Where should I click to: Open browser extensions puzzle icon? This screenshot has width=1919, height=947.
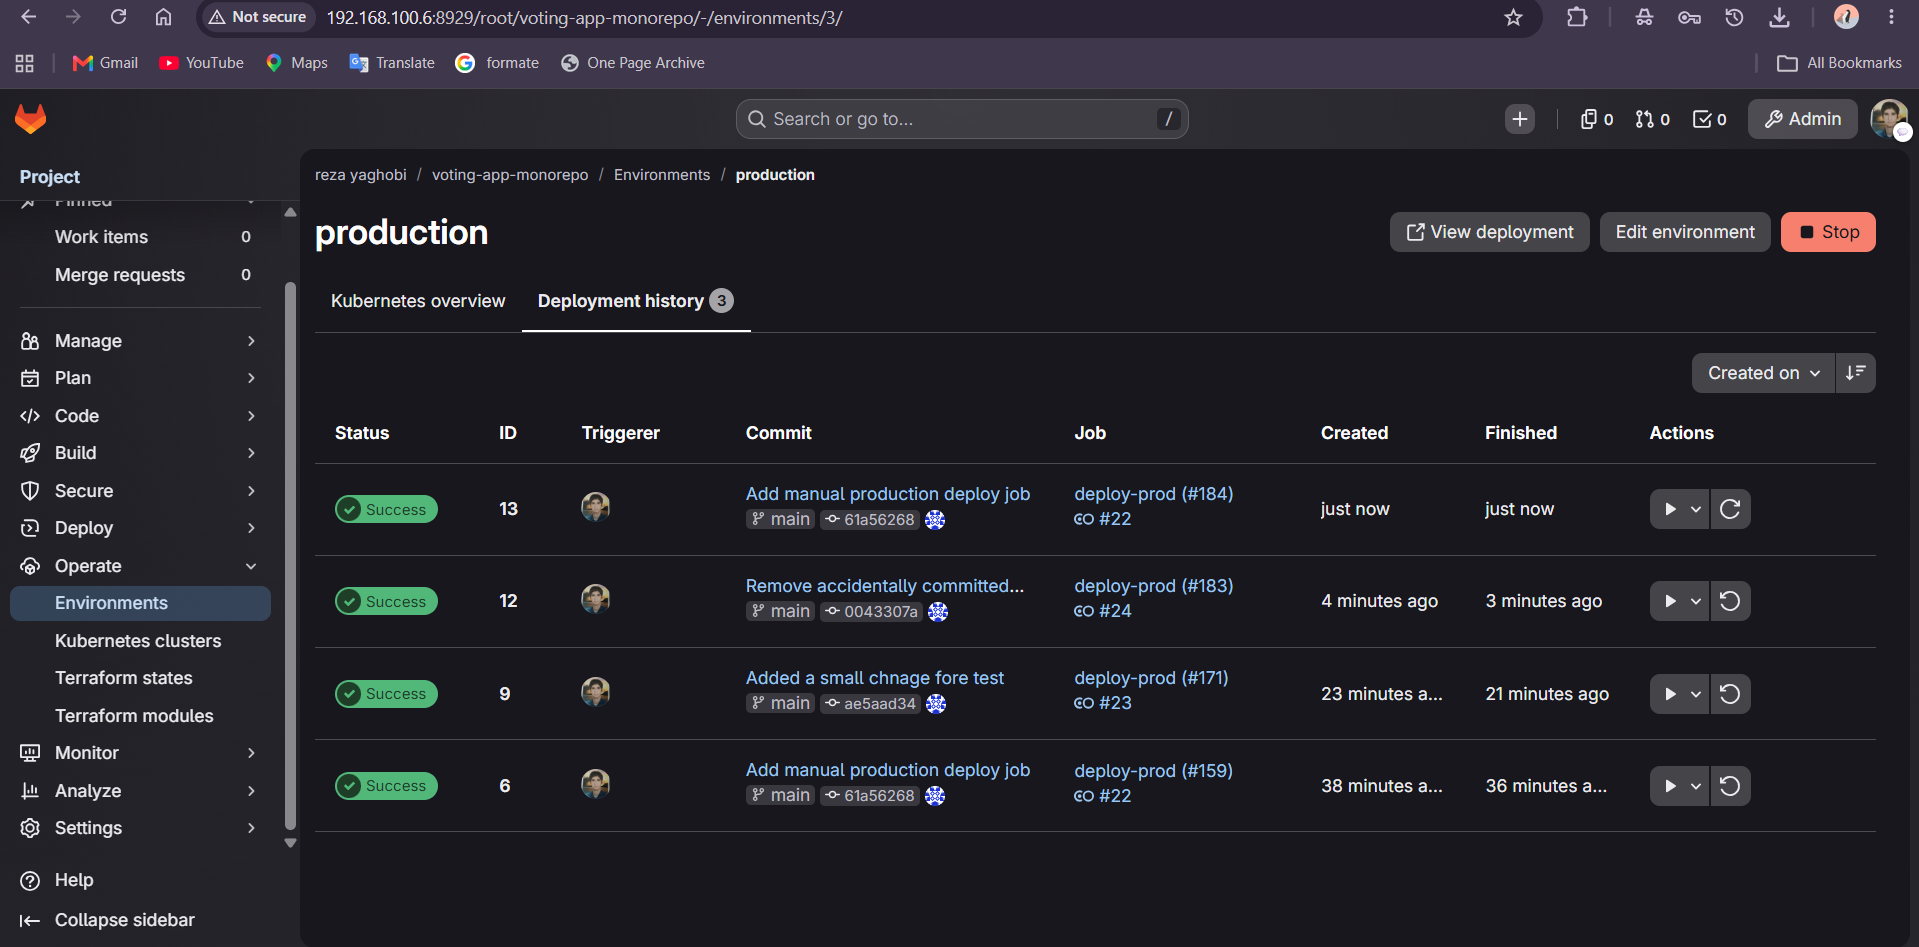[x=1577, y=17]
